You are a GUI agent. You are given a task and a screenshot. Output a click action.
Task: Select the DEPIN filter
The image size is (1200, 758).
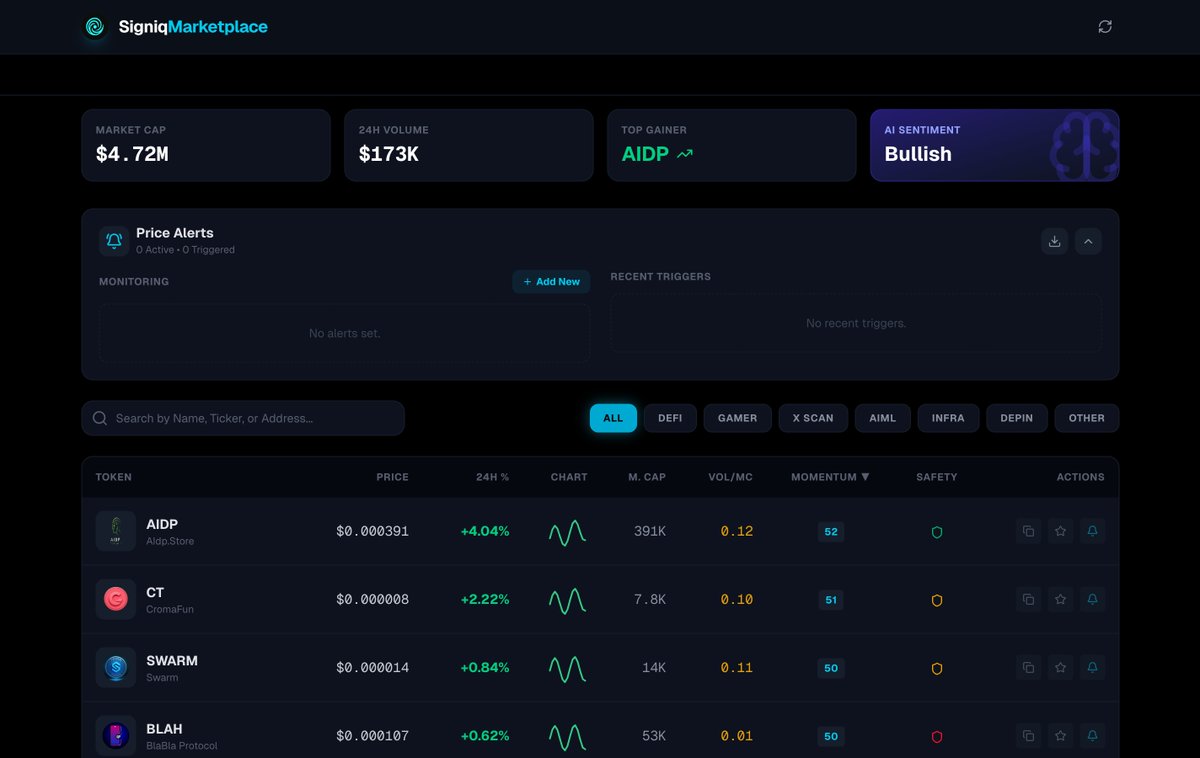[x=1017, y=418]
